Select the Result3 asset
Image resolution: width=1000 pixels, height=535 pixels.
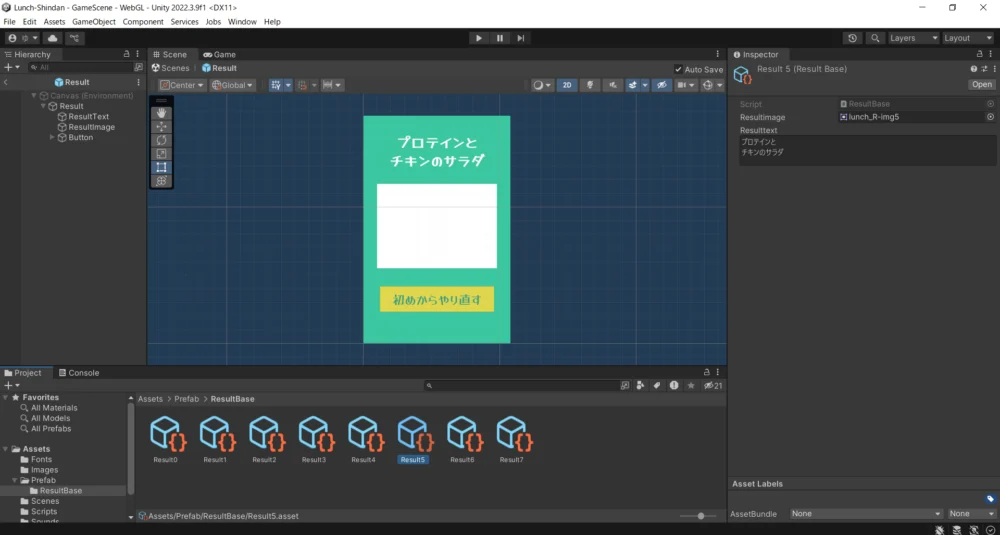314,440
